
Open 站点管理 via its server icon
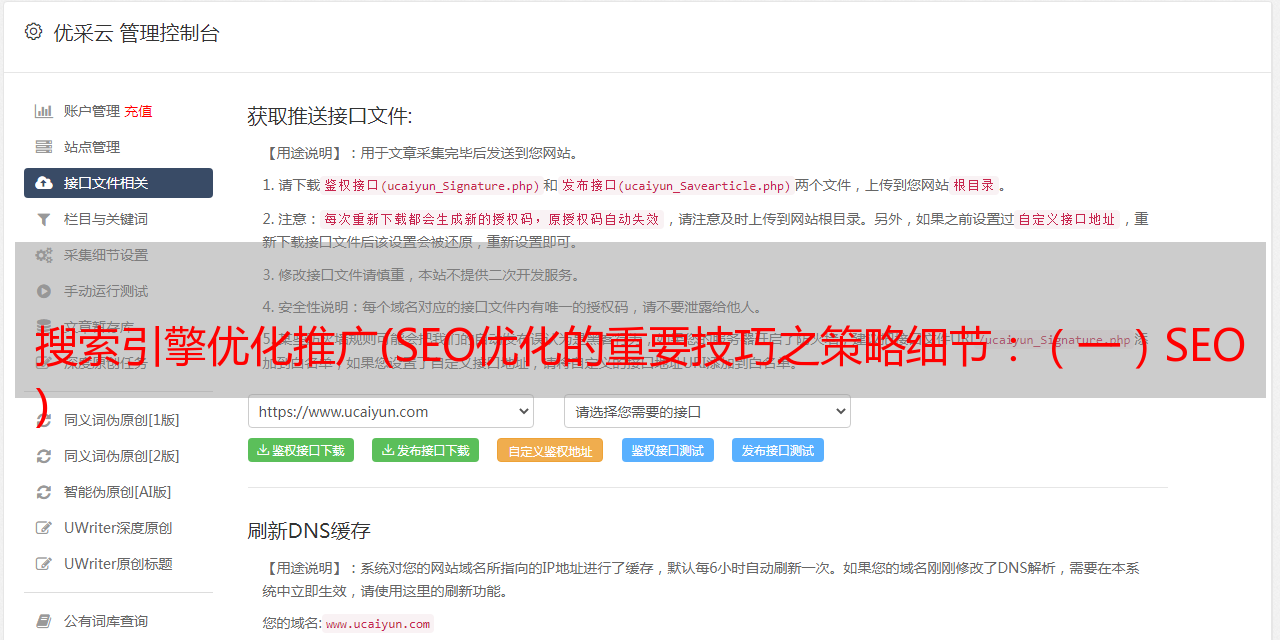[x=43, y=147]
